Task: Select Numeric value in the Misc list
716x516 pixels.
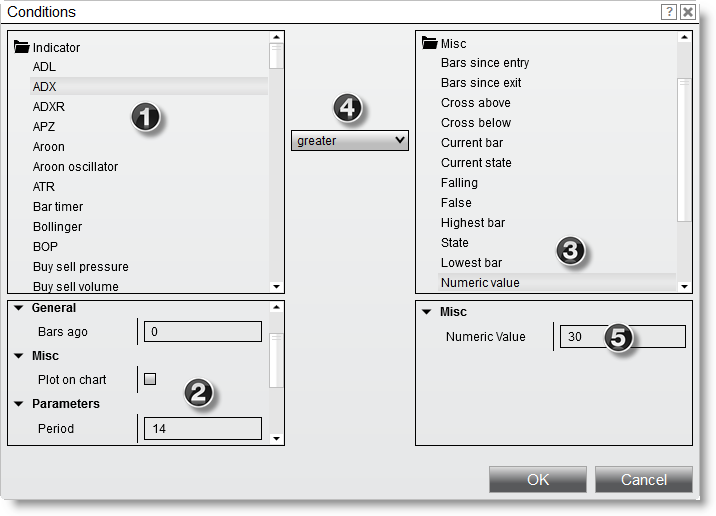Action: tap(480, 283)
